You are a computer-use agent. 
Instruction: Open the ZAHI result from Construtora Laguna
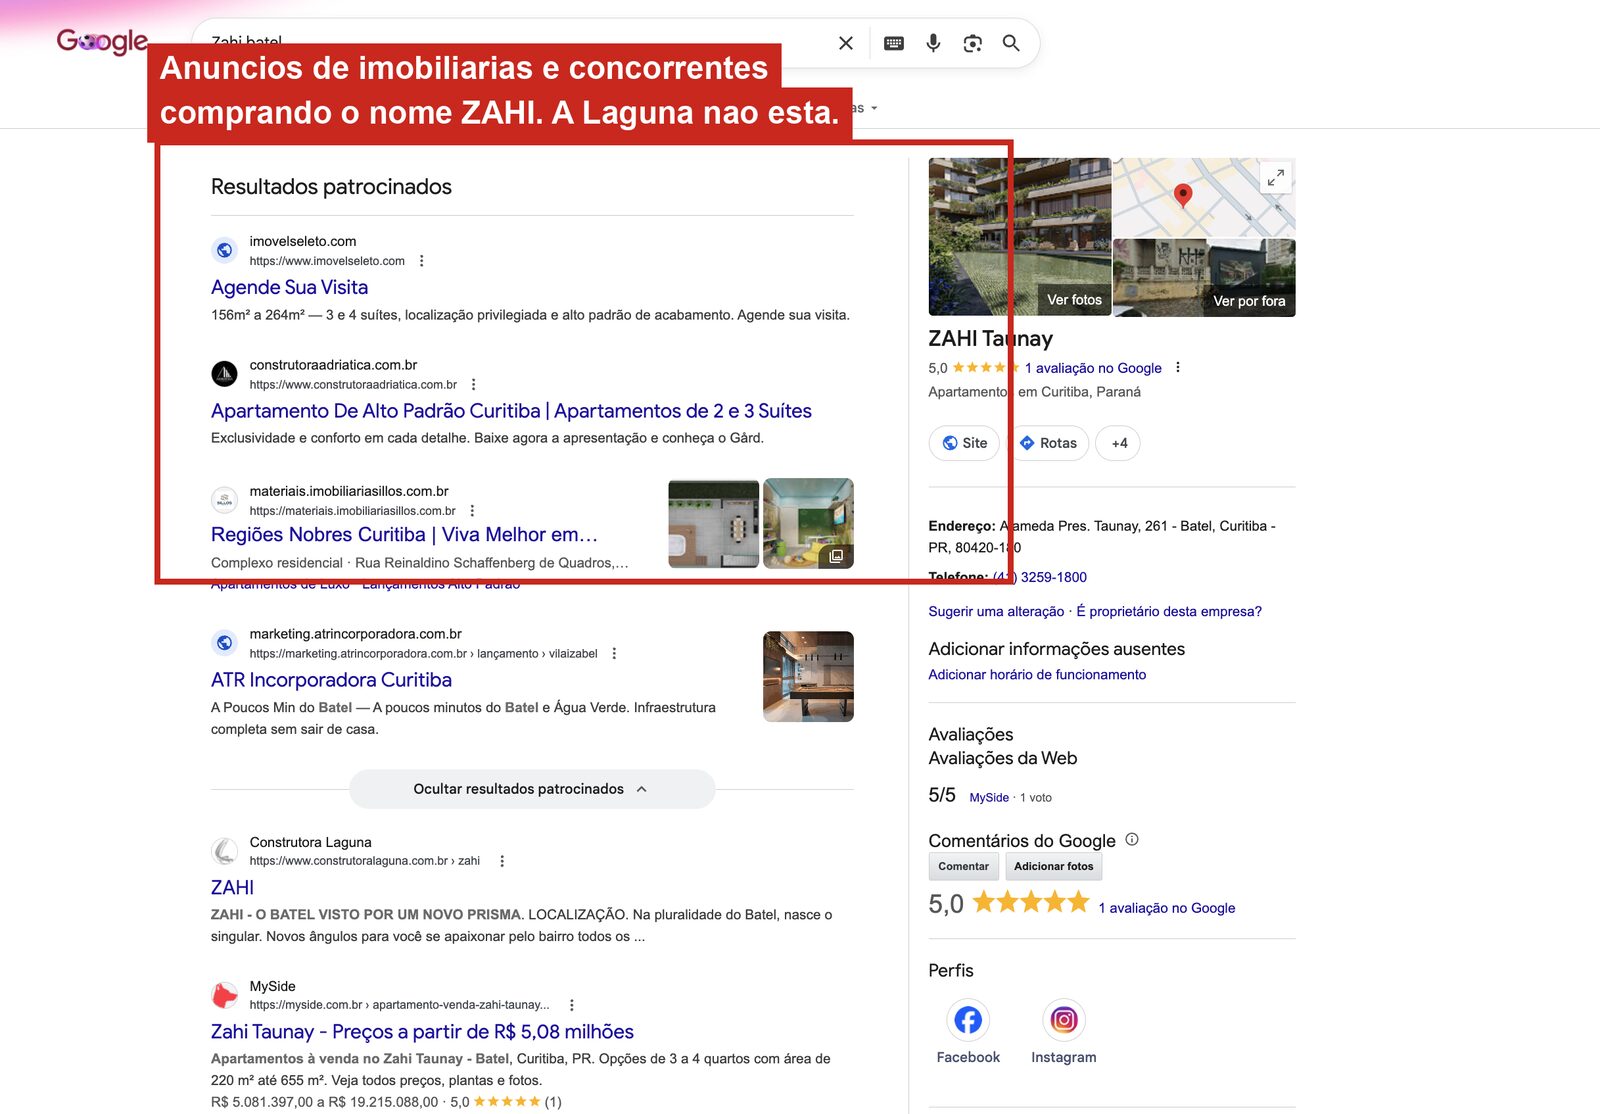pos(232,887)
